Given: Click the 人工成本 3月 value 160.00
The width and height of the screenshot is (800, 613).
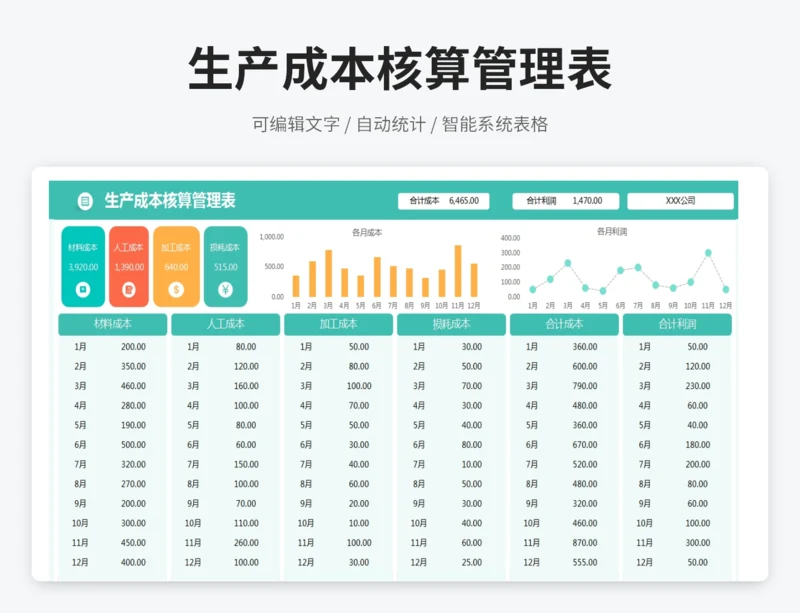Looking at the screenshot, I should pos(246,386).
